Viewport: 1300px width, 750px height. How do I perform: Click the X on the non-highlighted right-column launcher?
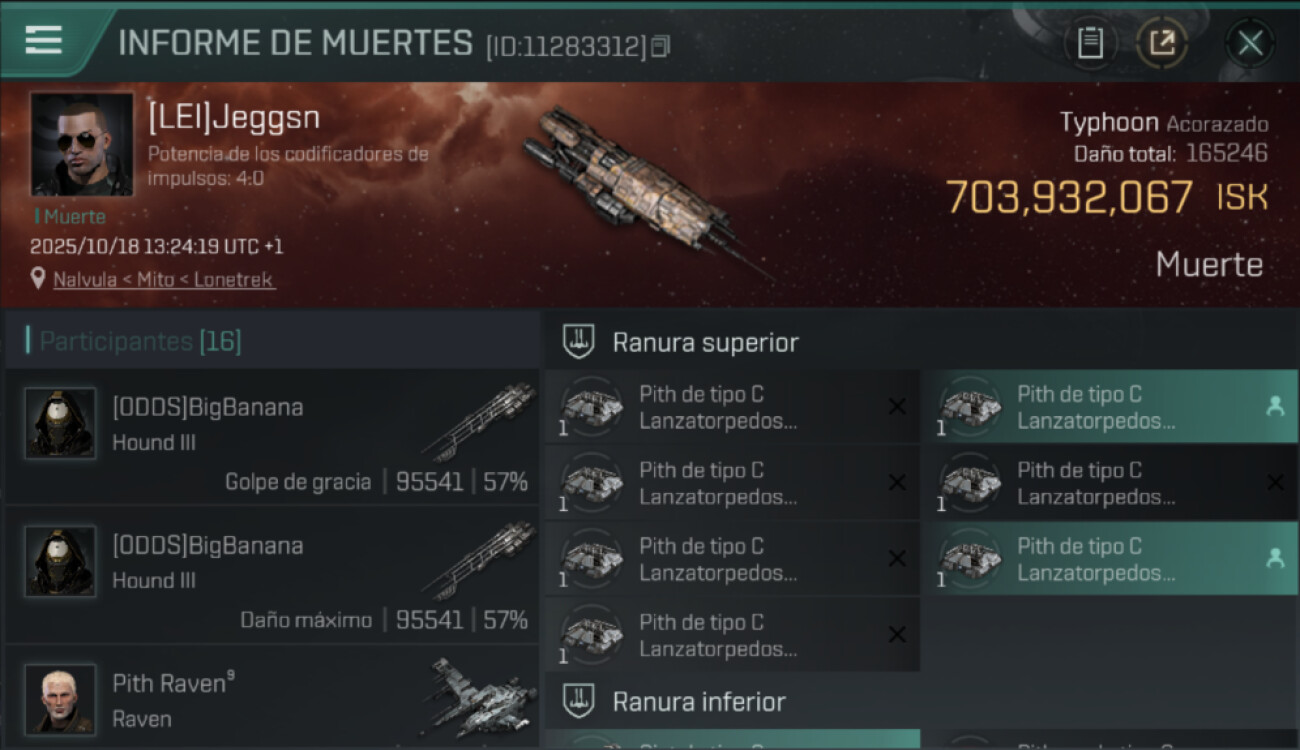[x=1275, y=482]
